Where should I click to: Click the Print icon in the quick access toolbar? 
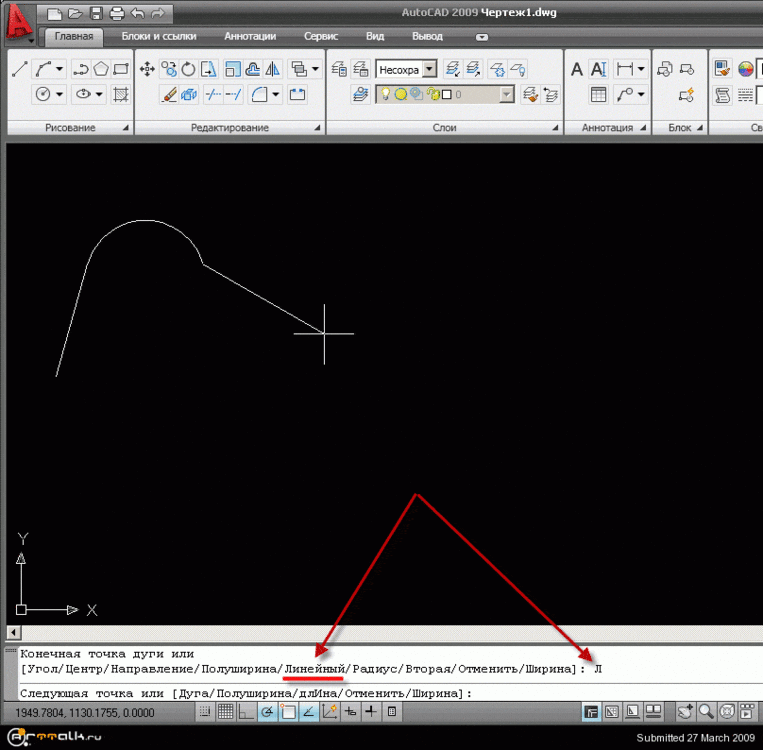(x=116, y=13)
